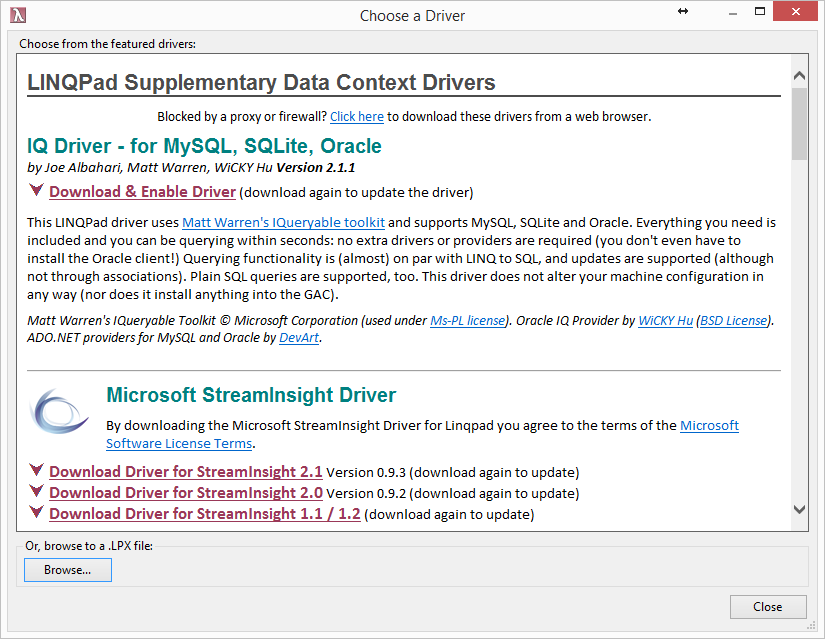This screenshot has height=639, width=825.
Task: Click the 'Version 2.1.1' text
Action: [x=316, y=167]
